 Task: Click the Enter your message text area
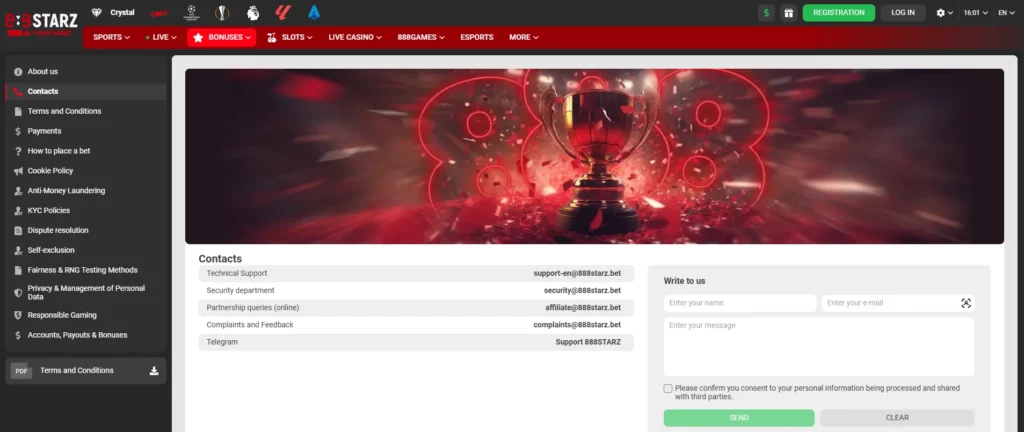819,347
